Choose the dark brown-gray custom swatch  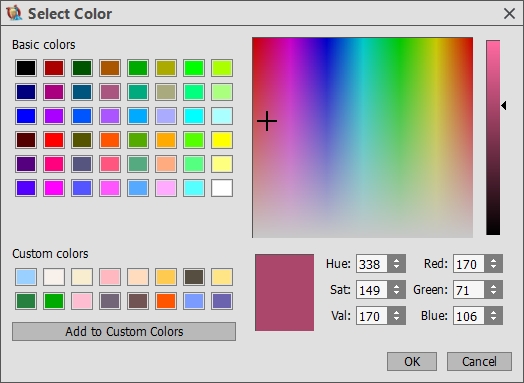click(194, 277)
